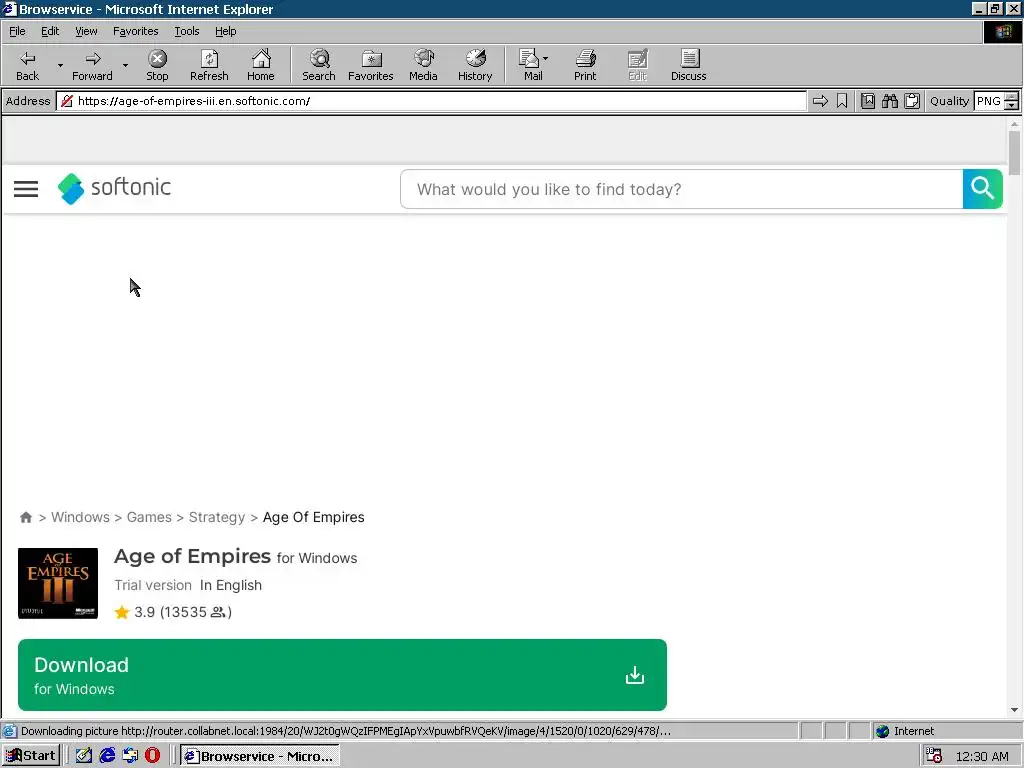Click the Trial version label
The image size is (1024, 768).
(153, 585)
